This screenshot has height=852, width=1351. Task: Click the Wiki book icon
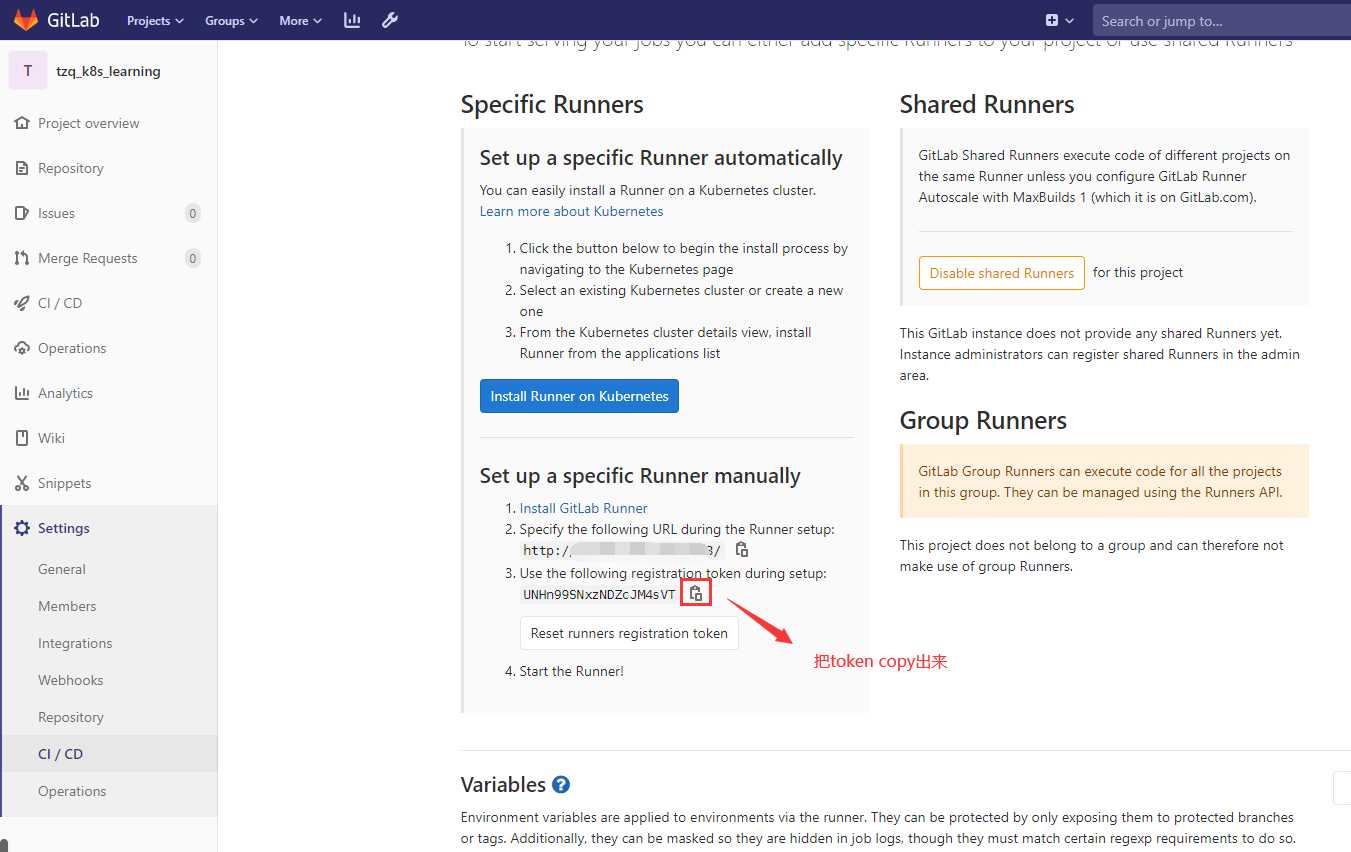pos(22,438)
